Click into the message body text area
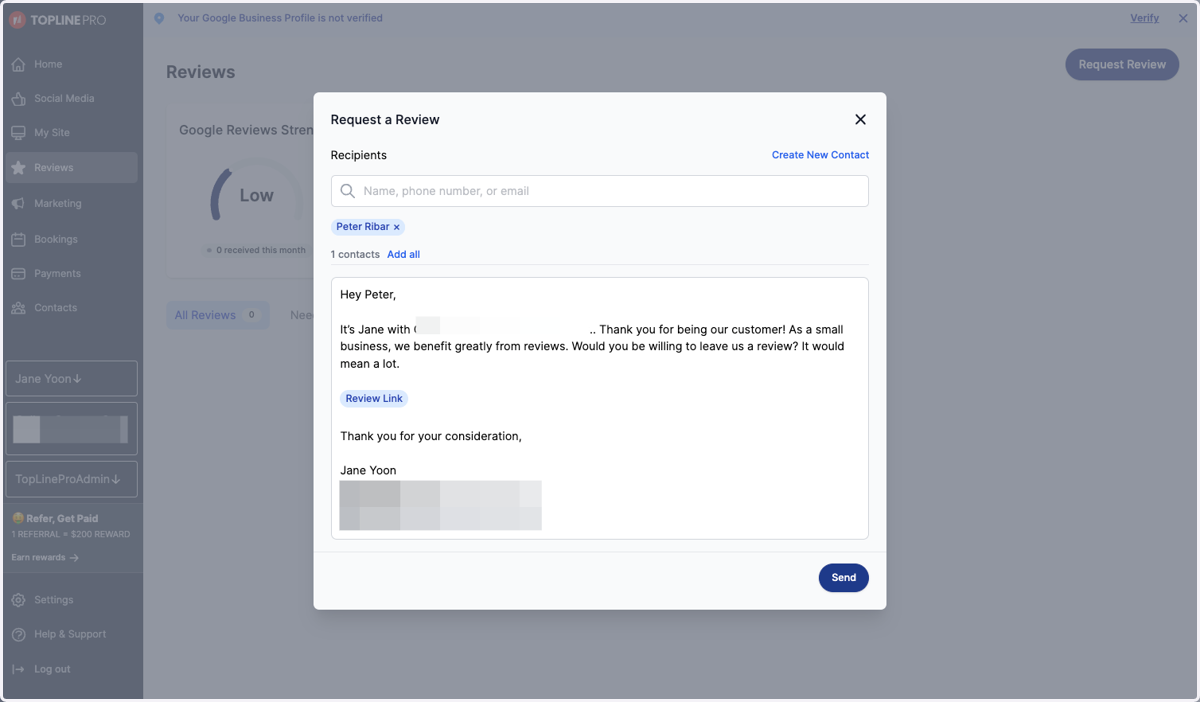The height and width of the screenshot is (702, 1200). (599, 408)
